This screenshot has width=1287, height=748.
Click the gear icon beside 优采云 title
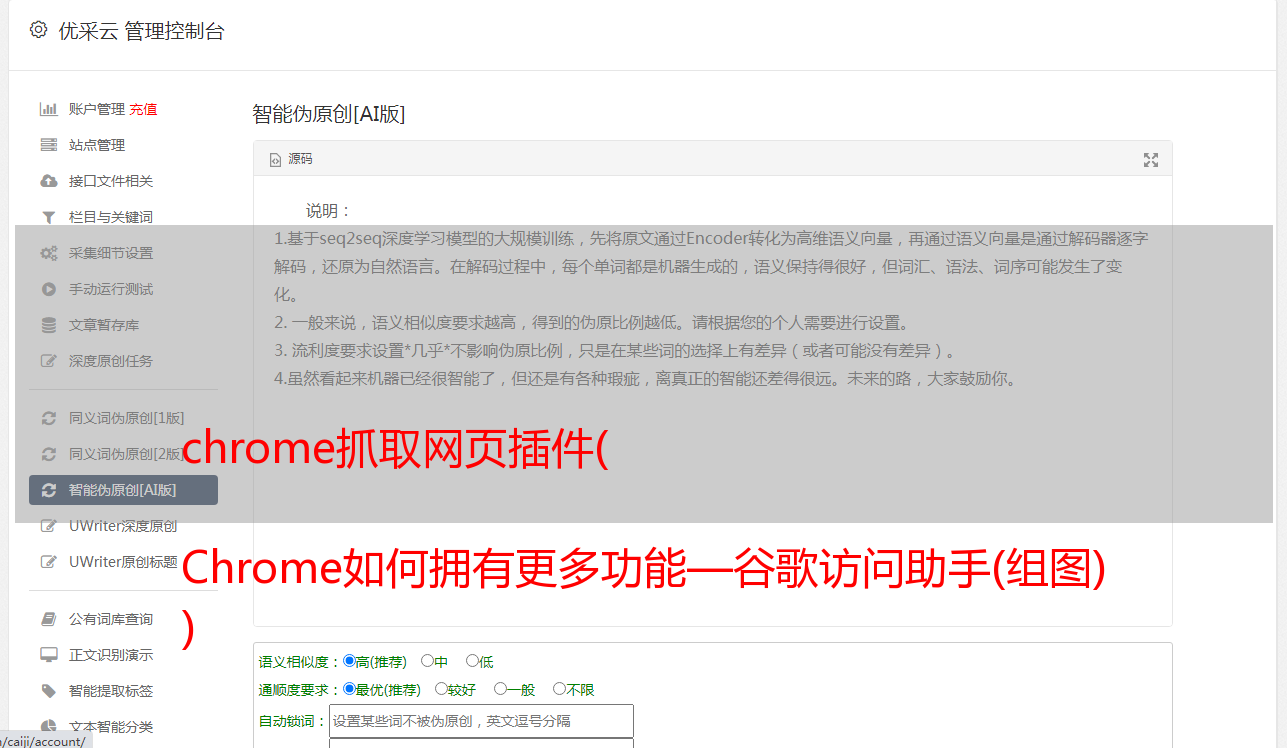coord(38,30)
